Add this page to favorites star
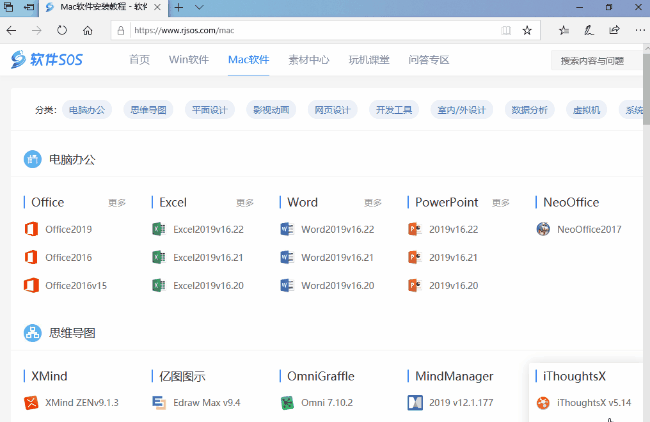650x422 pixels. point(527,30)
